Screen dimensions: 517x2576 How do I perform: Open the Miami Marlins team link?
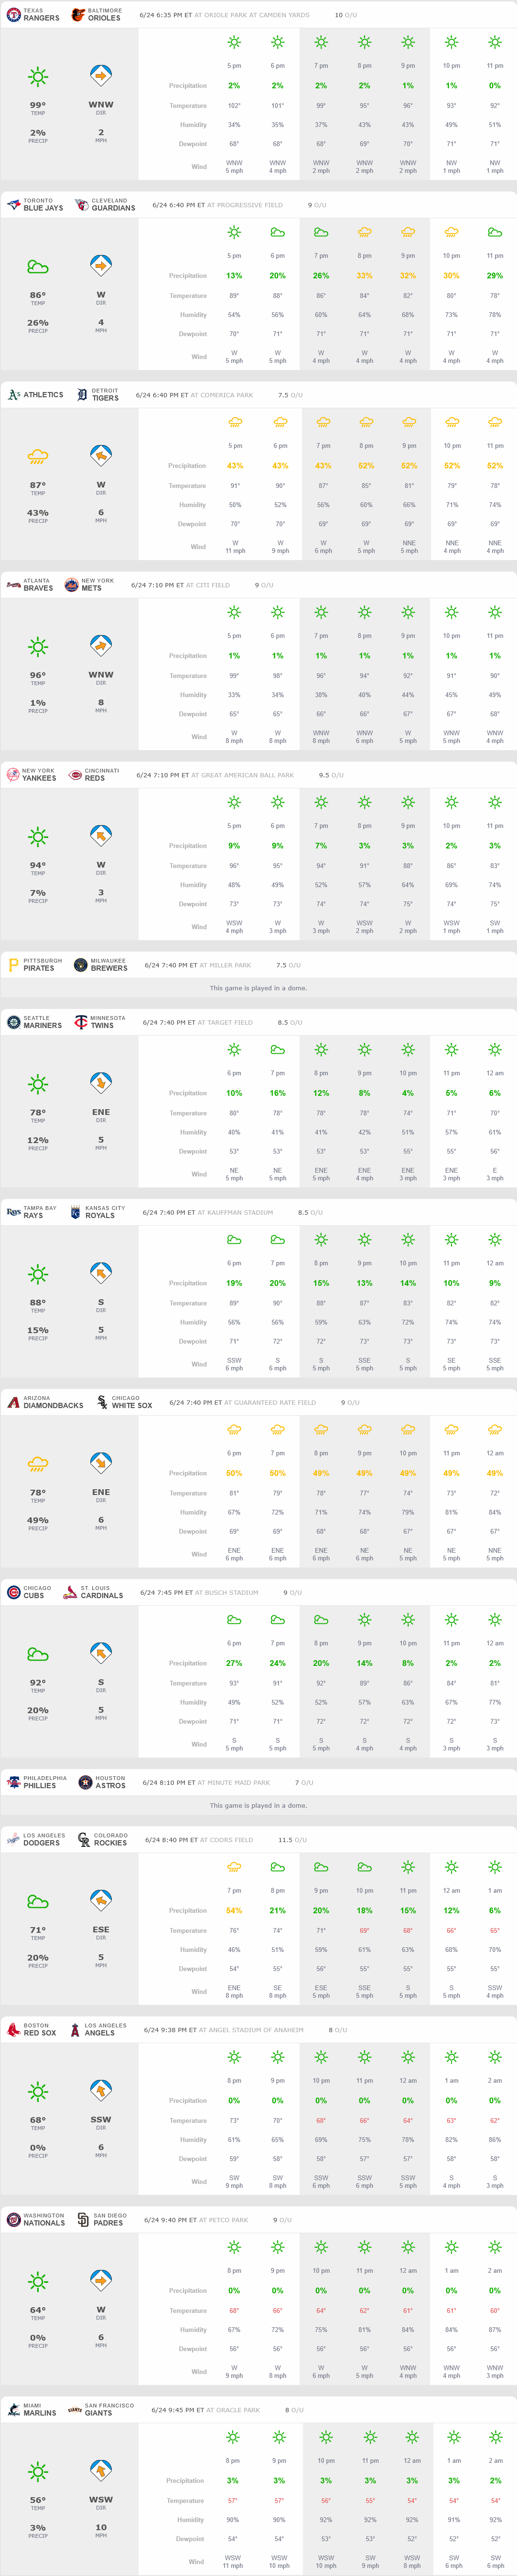[x=40, y=2409]
